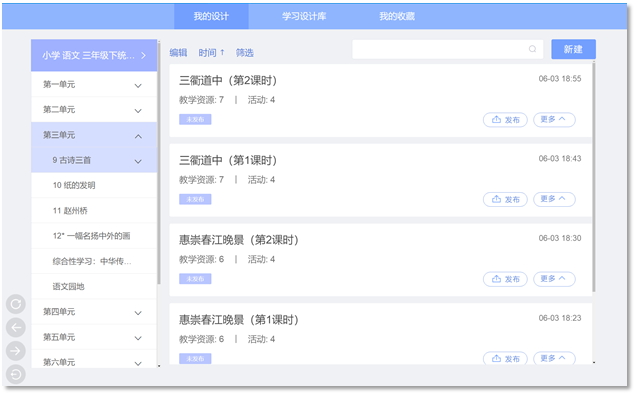Viewport: 636px width, 395px height.
Task: Sort by 时间
Action: (211, 53)
